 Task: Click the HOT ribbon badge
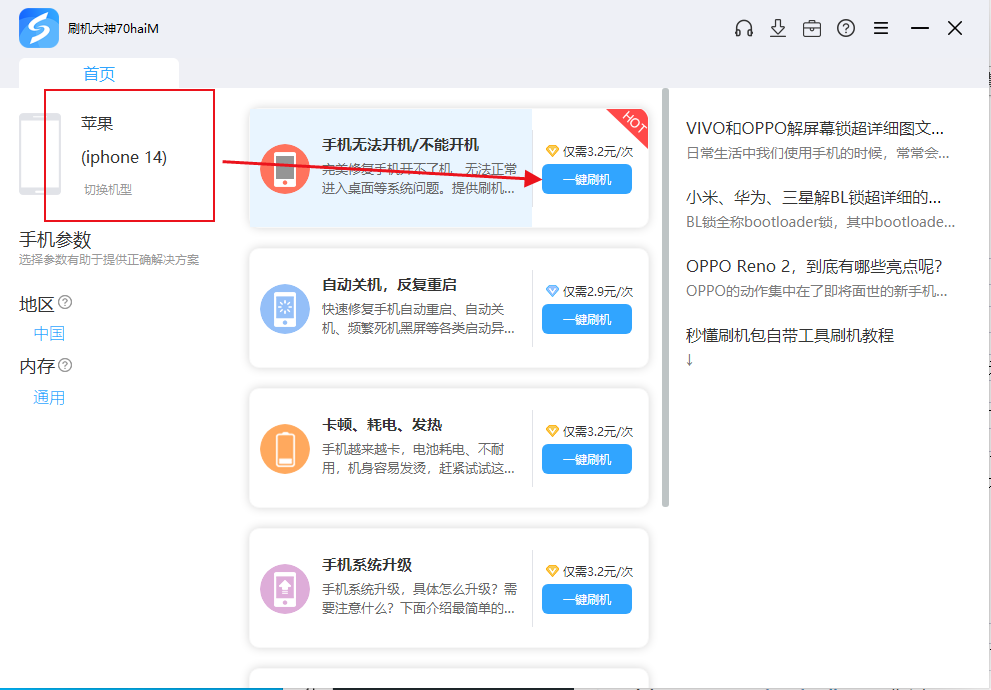(x=632, y=123)
